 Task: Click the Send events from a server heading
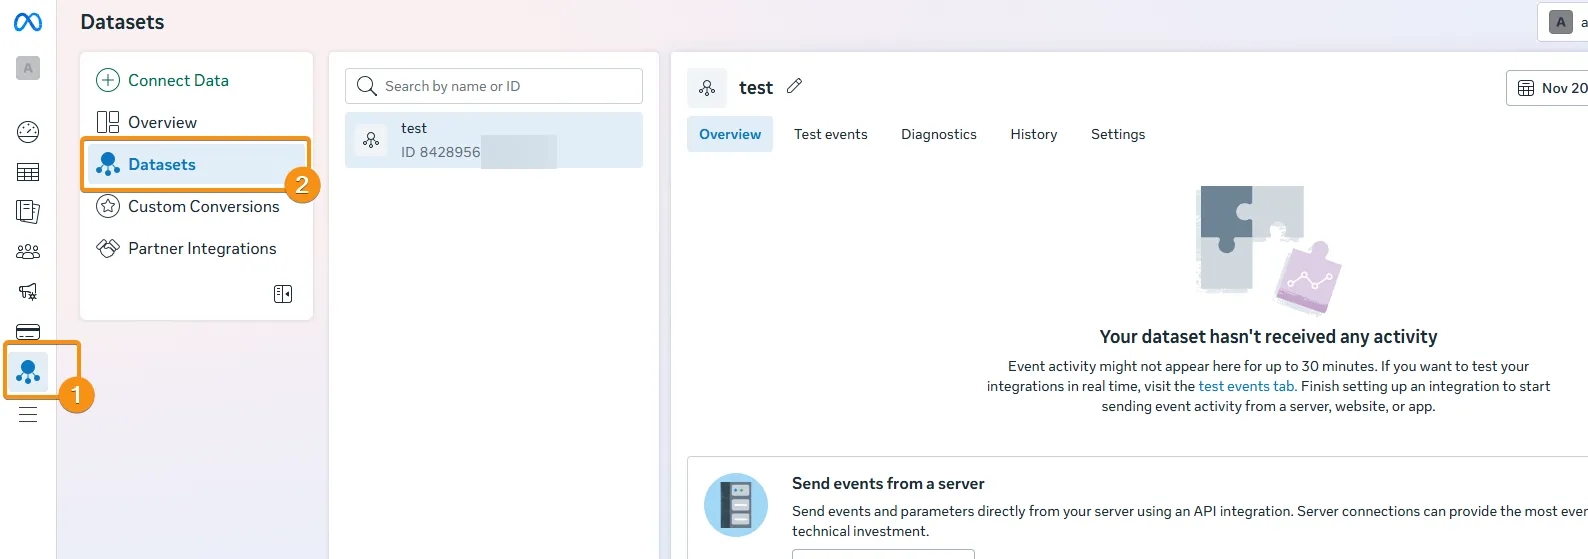[888, 483]
